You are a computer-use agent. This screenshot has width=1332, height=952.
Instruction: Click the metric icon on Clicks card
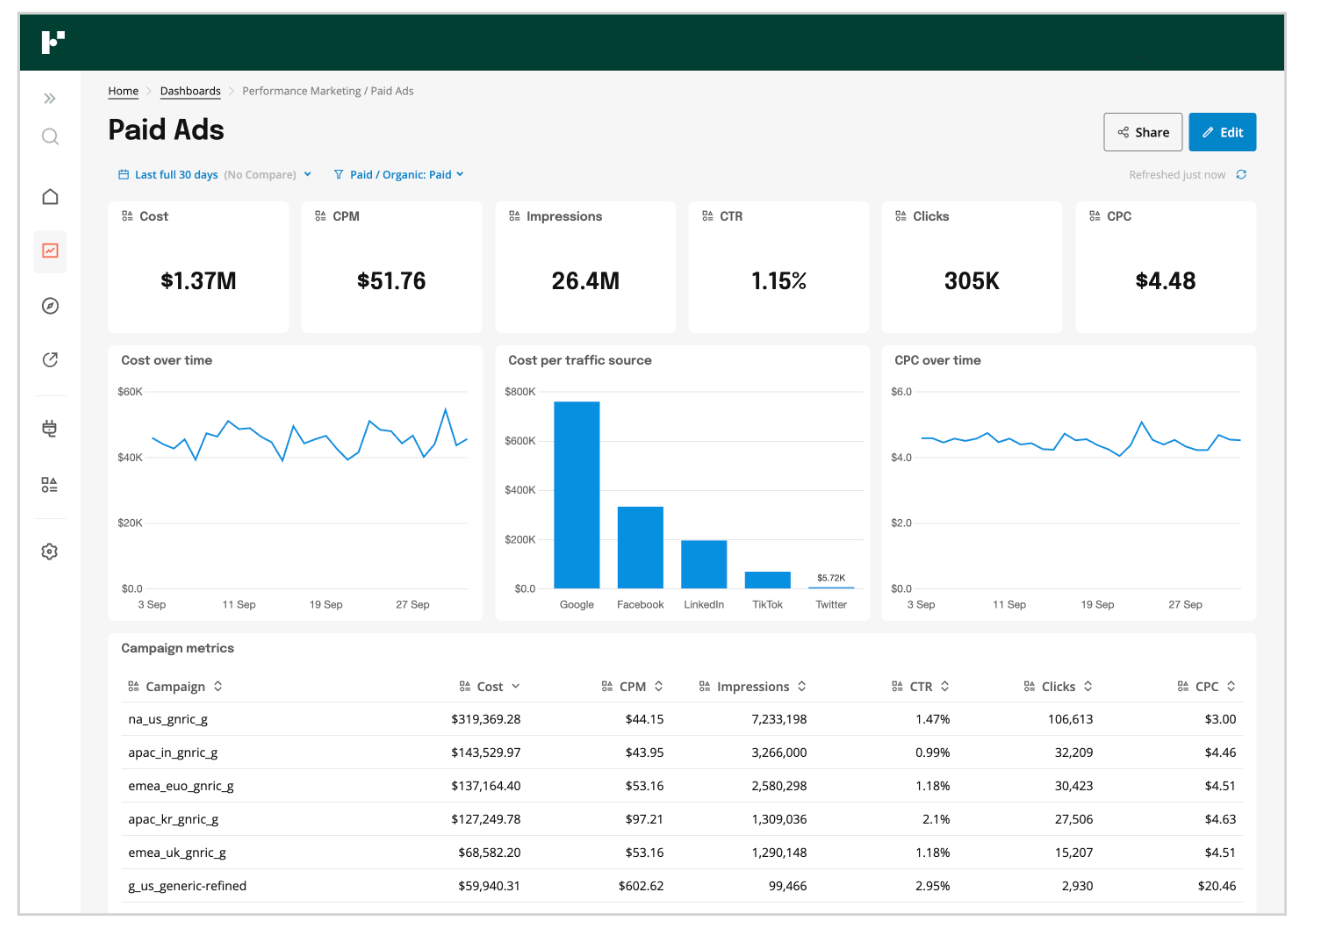coord(900,216)
